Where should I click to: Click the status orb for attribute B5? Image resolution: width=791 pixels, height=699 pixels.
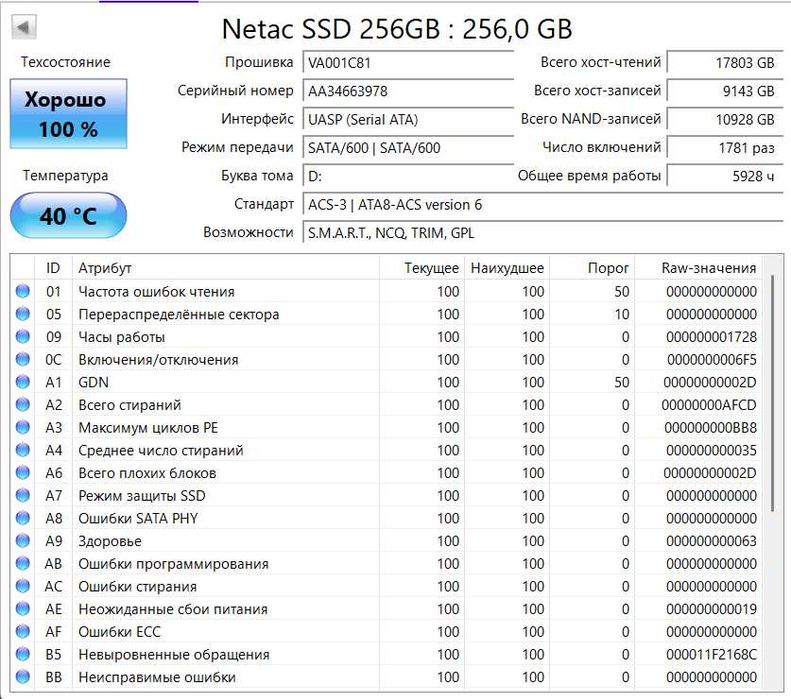(x=23, y=654)
